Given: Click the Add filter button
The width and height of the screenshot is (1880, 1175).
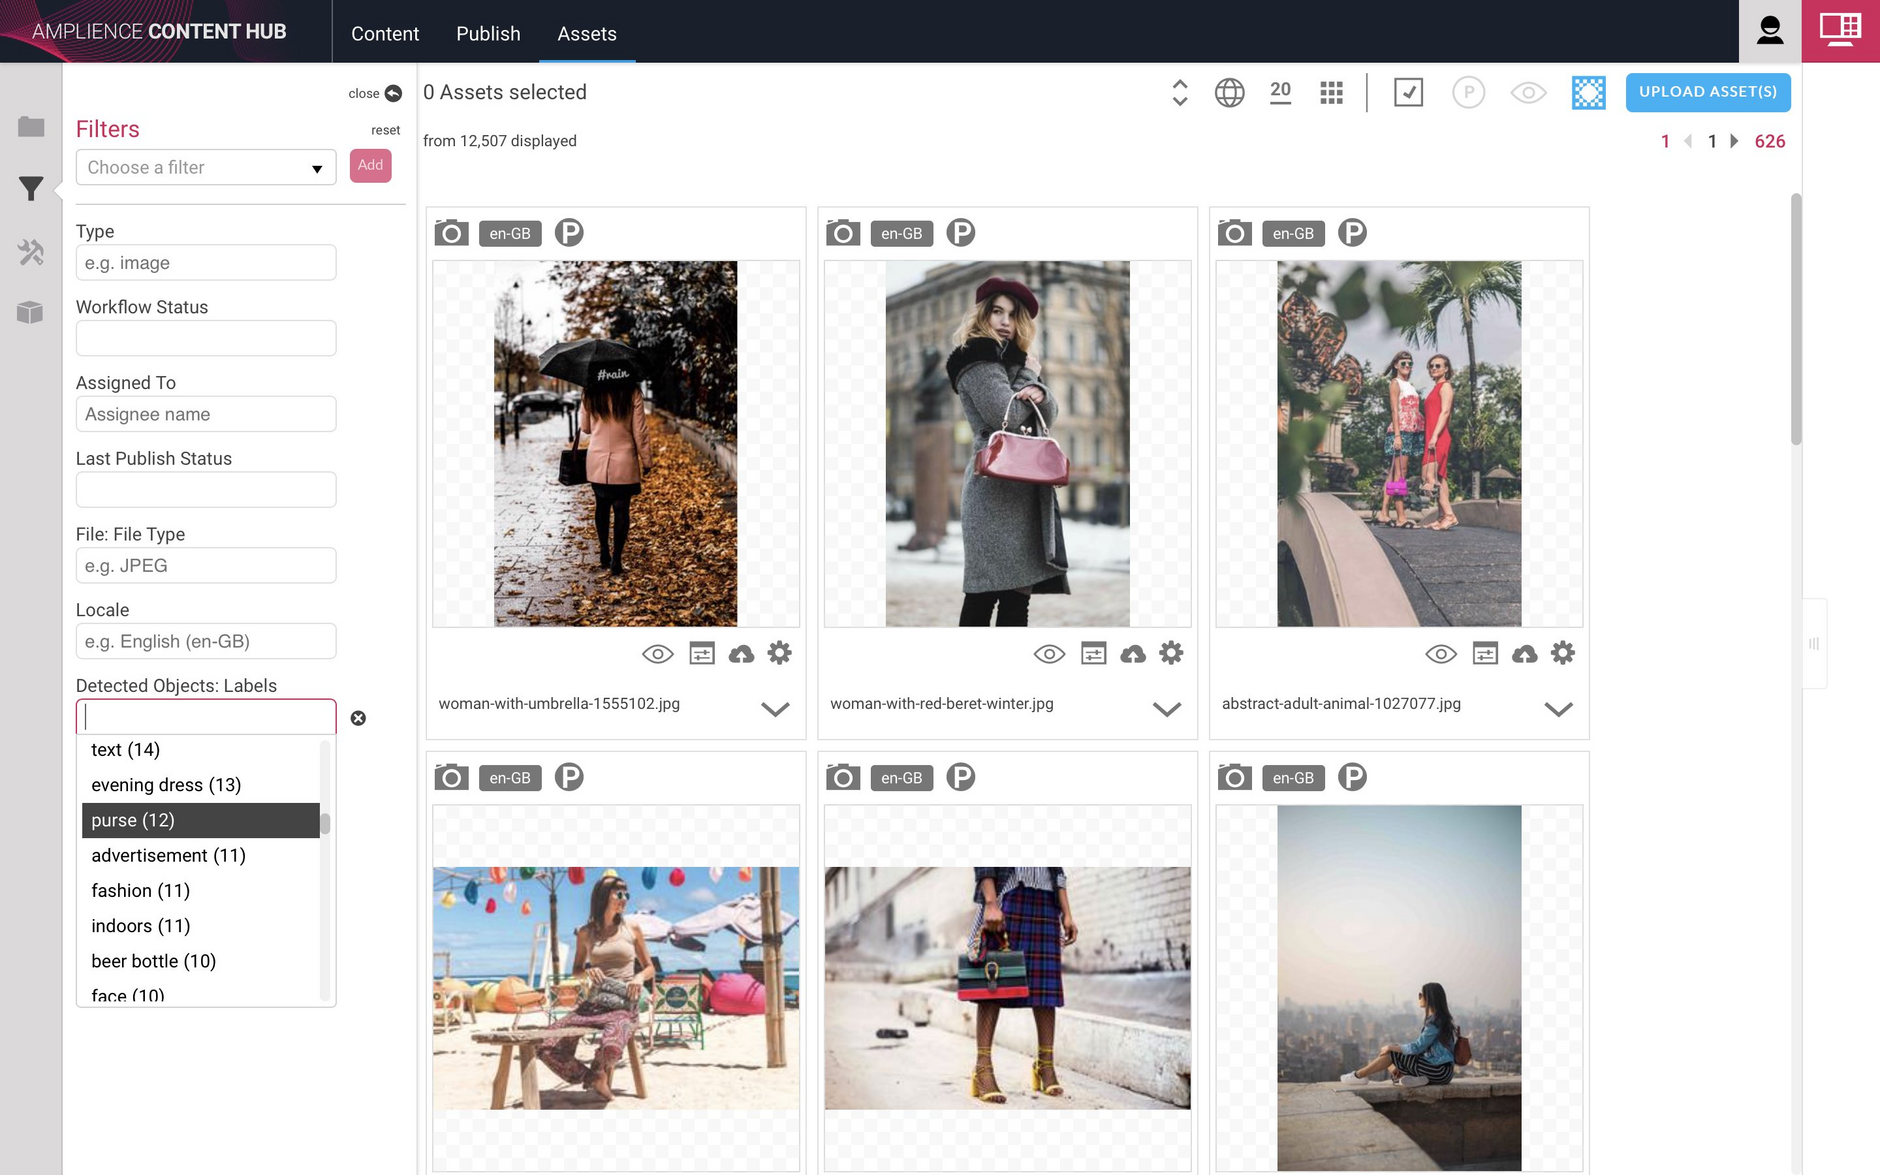Looking at the screenshot, I should pos(370,166).
